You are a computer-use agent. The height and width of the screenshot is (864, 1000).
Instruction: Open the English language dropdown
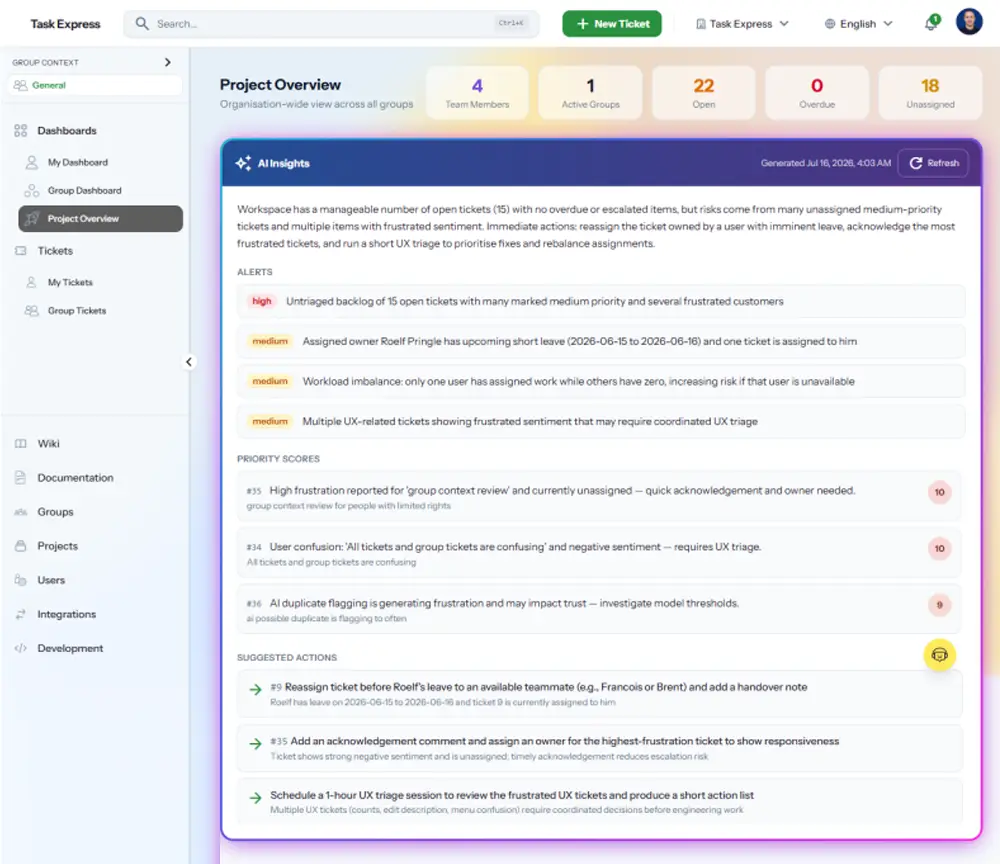pos(858,24)
